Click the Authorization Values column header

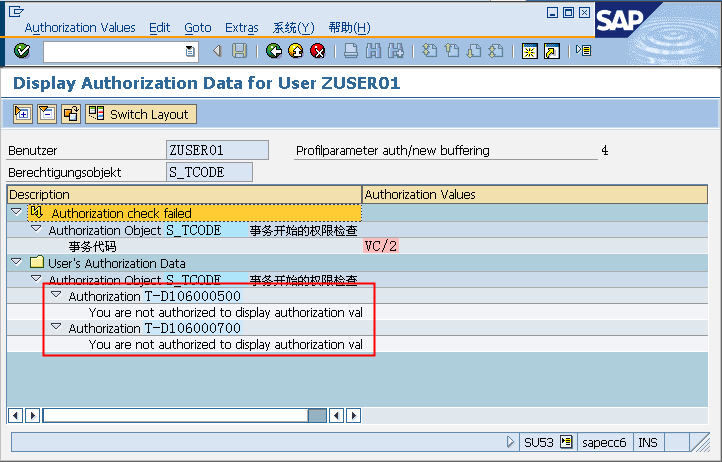pos(535,194)
